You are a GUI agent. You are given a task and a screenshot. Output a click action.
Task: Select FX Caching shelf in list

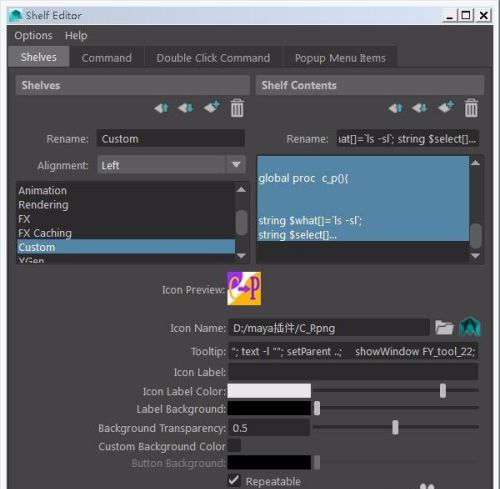pyautogui.click(x=126, y=233)
